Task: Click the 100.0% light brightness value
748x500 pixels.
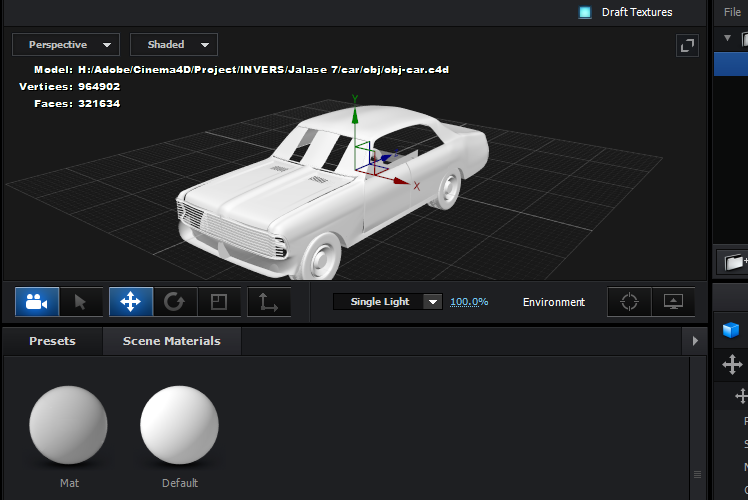Action: click(469, 302)
